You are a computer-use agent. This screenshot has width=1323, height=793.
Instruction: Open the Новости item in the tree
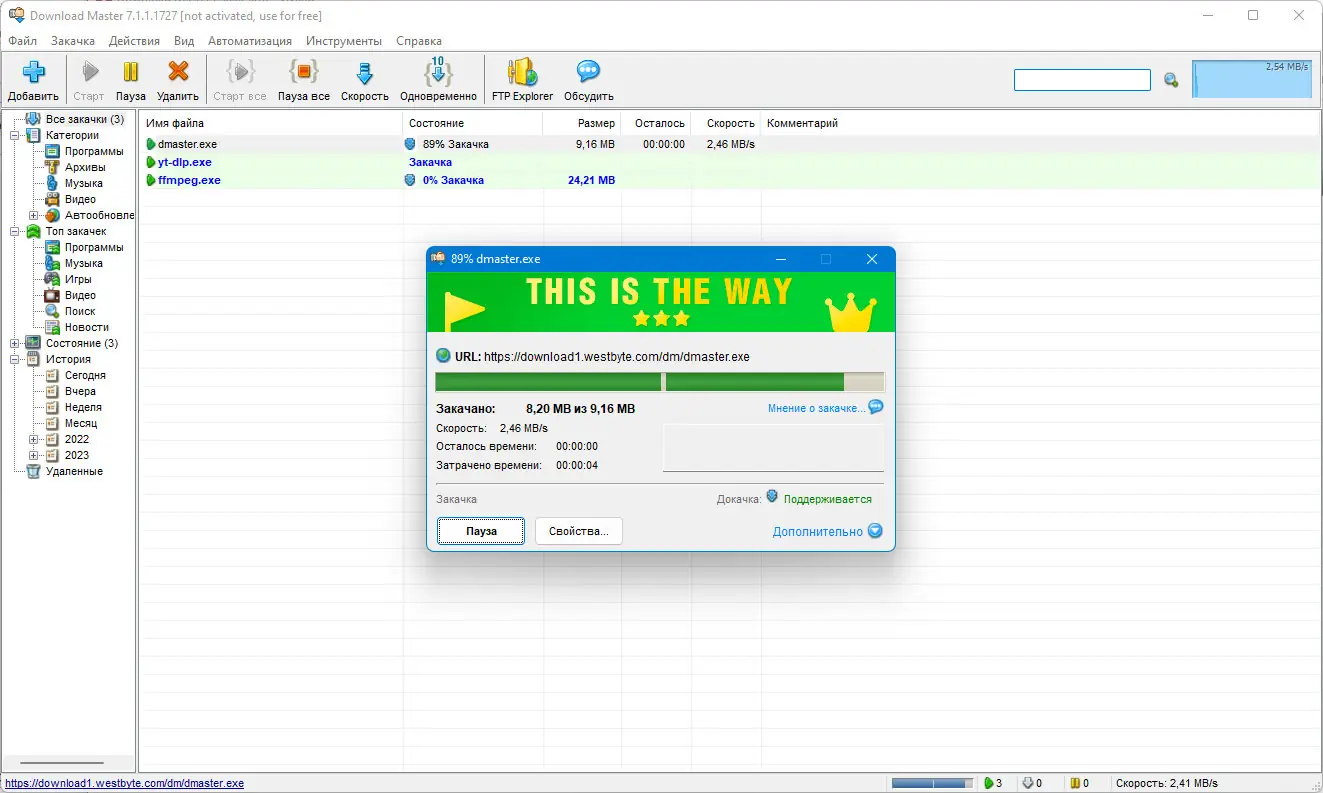tap(87, 327)
